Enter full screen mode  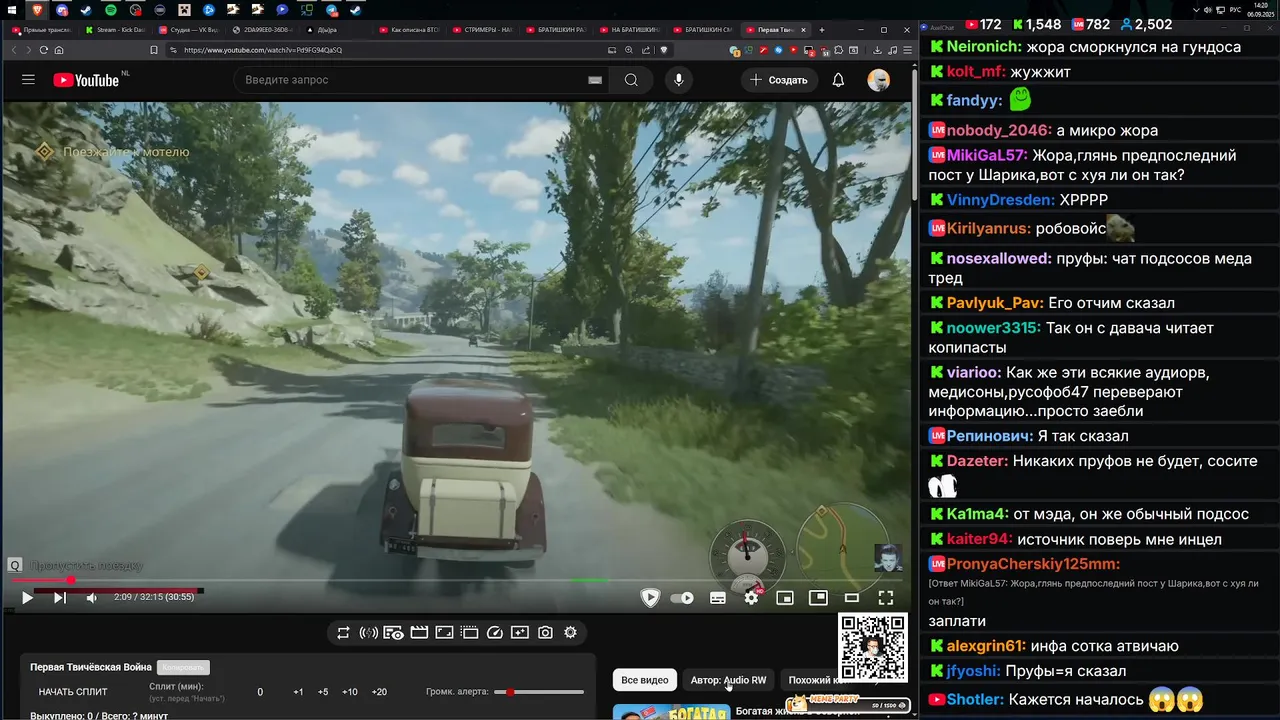[x=885, y=598]
